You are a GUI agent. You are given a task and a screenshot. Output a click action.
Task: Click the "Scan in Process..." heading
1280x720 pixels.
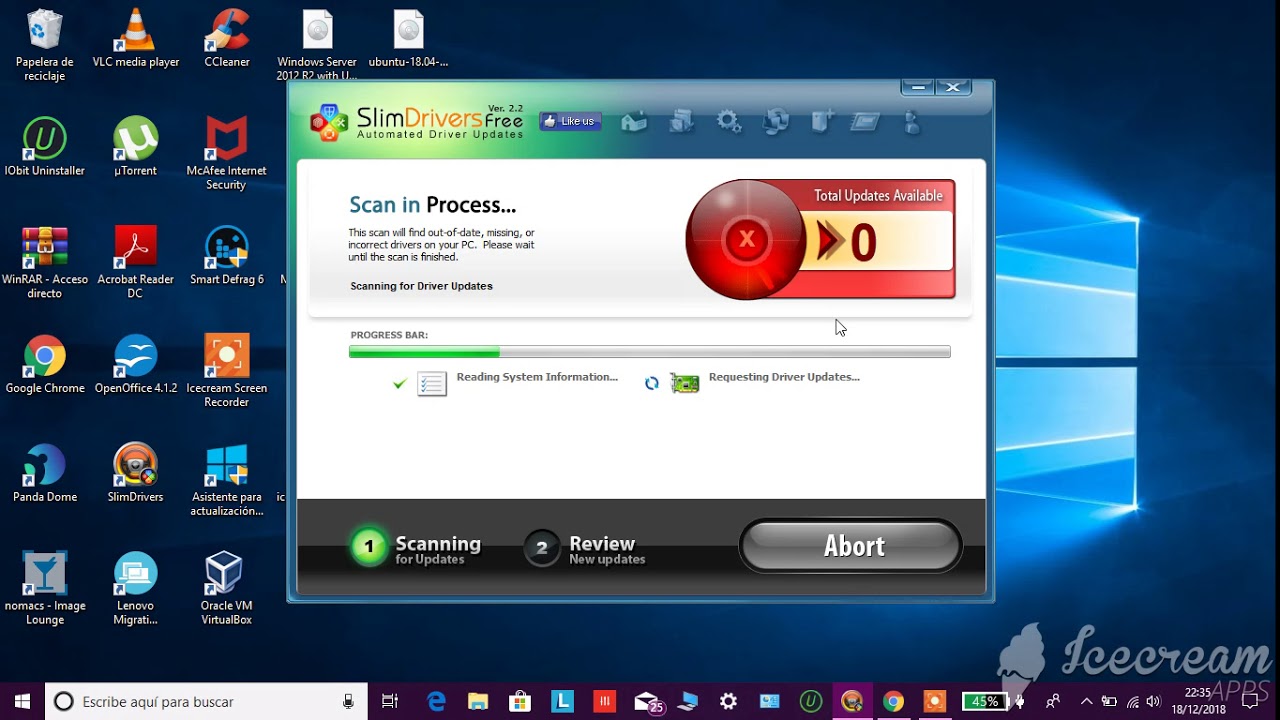tap(432, 205)
